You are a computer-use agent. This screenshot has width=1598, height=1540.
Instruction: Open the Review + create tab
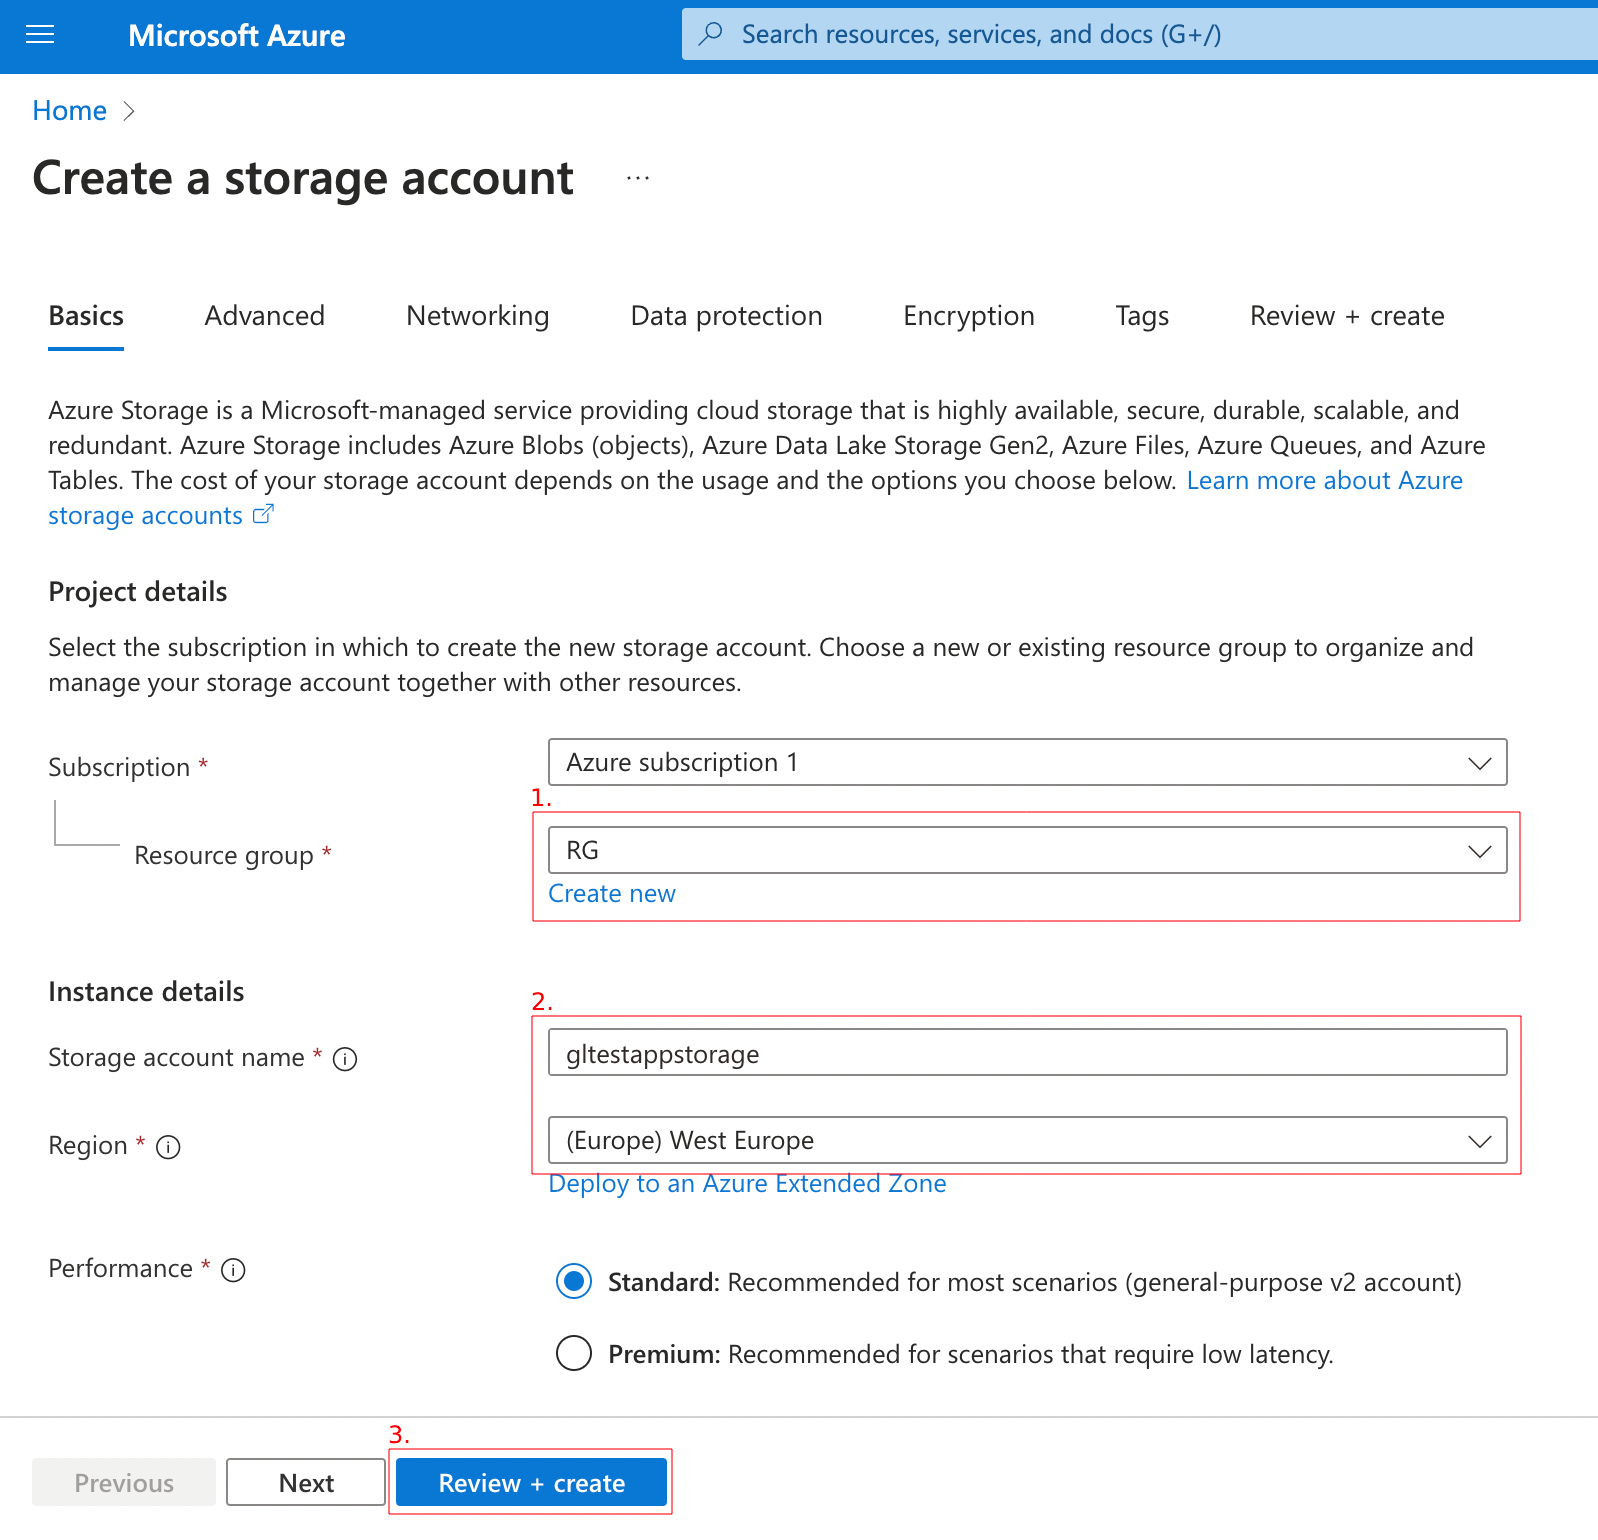pos(1347,316)
